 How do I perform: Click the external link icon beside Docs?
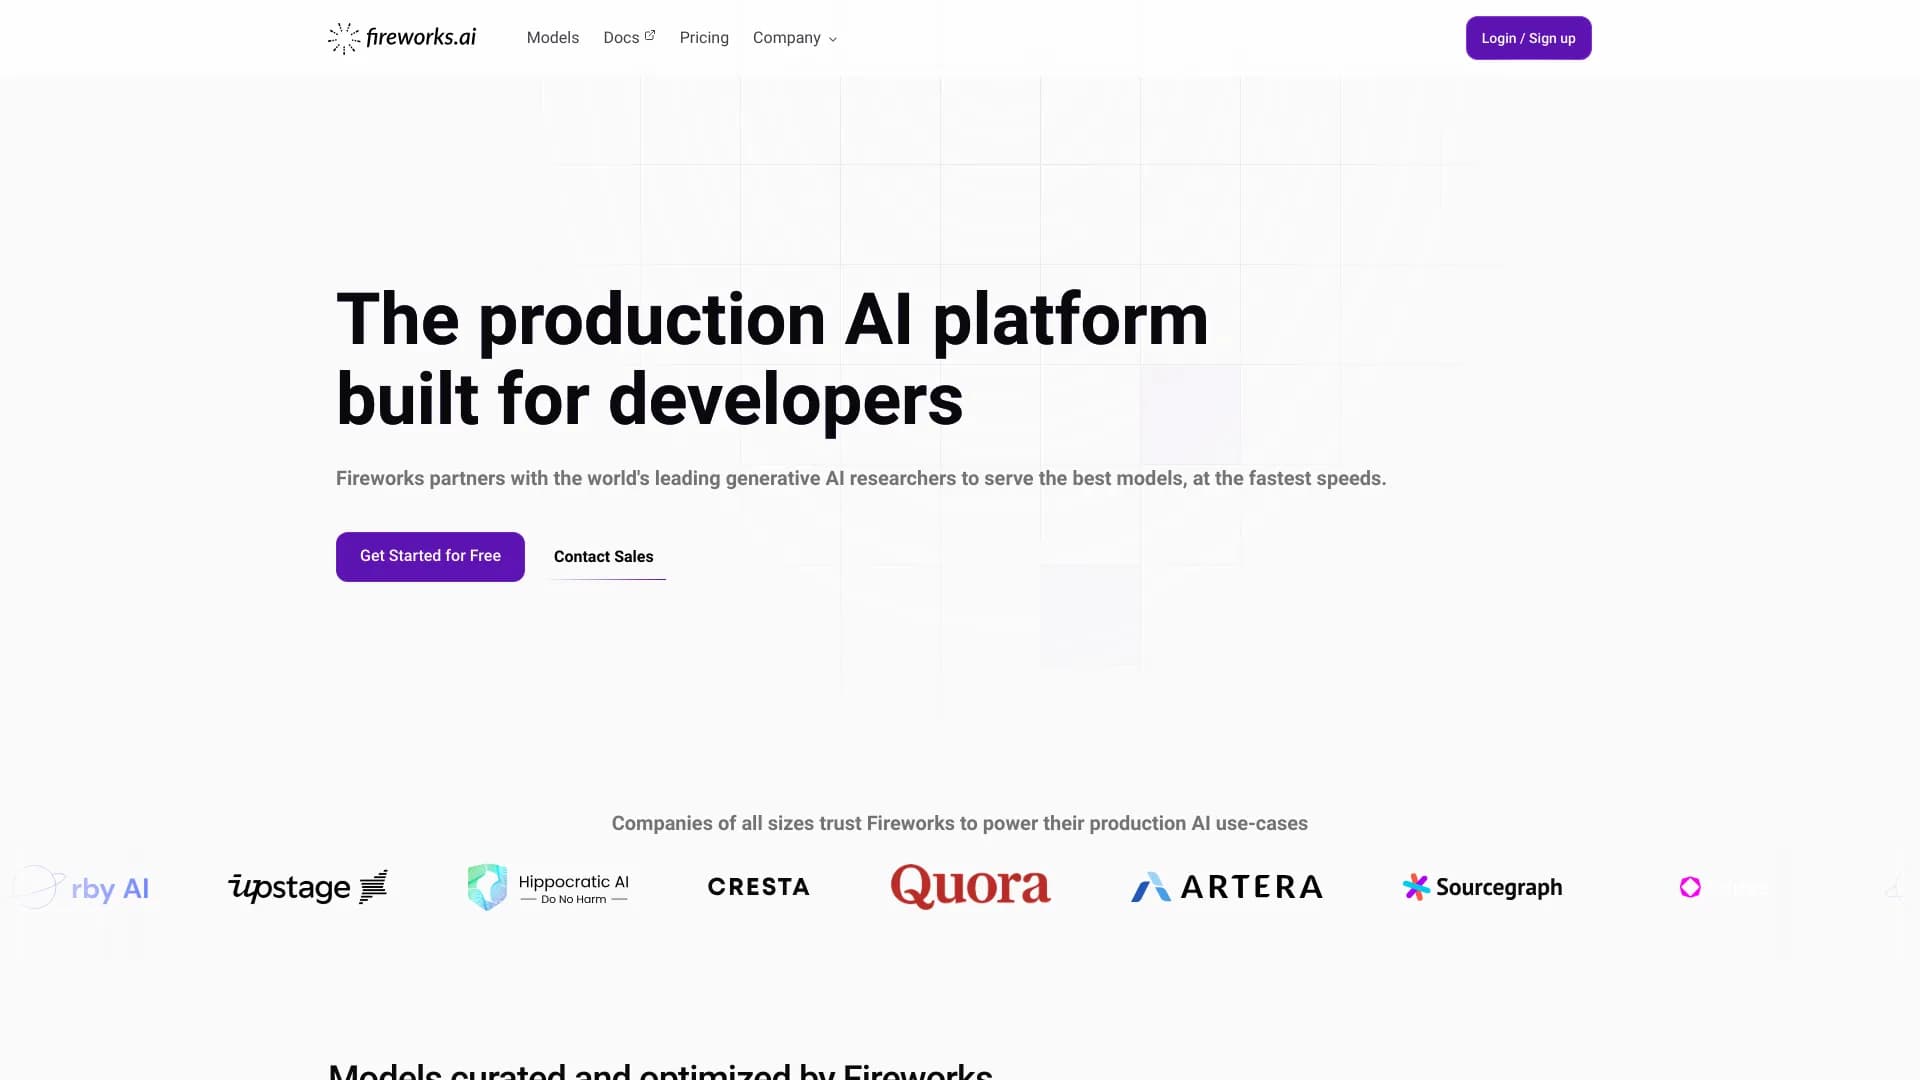click(x=650, y=35)
